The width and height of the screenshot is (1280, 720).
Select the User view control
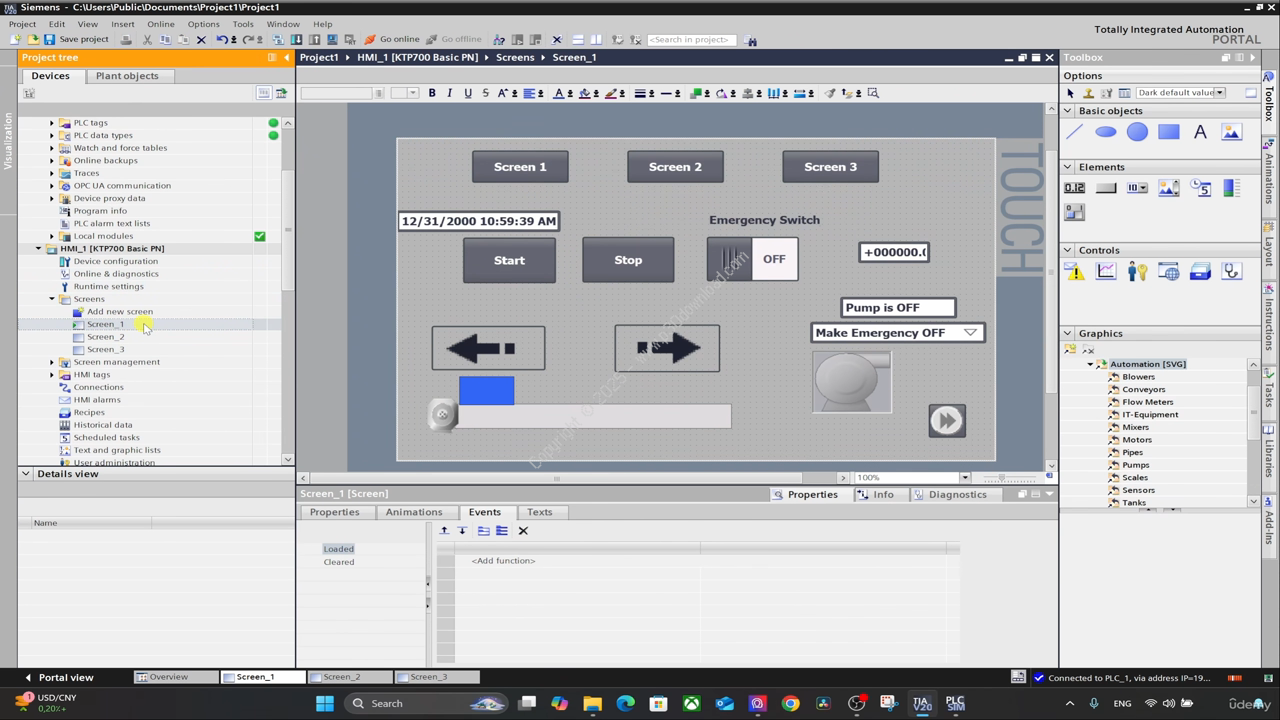(1137, 272)
